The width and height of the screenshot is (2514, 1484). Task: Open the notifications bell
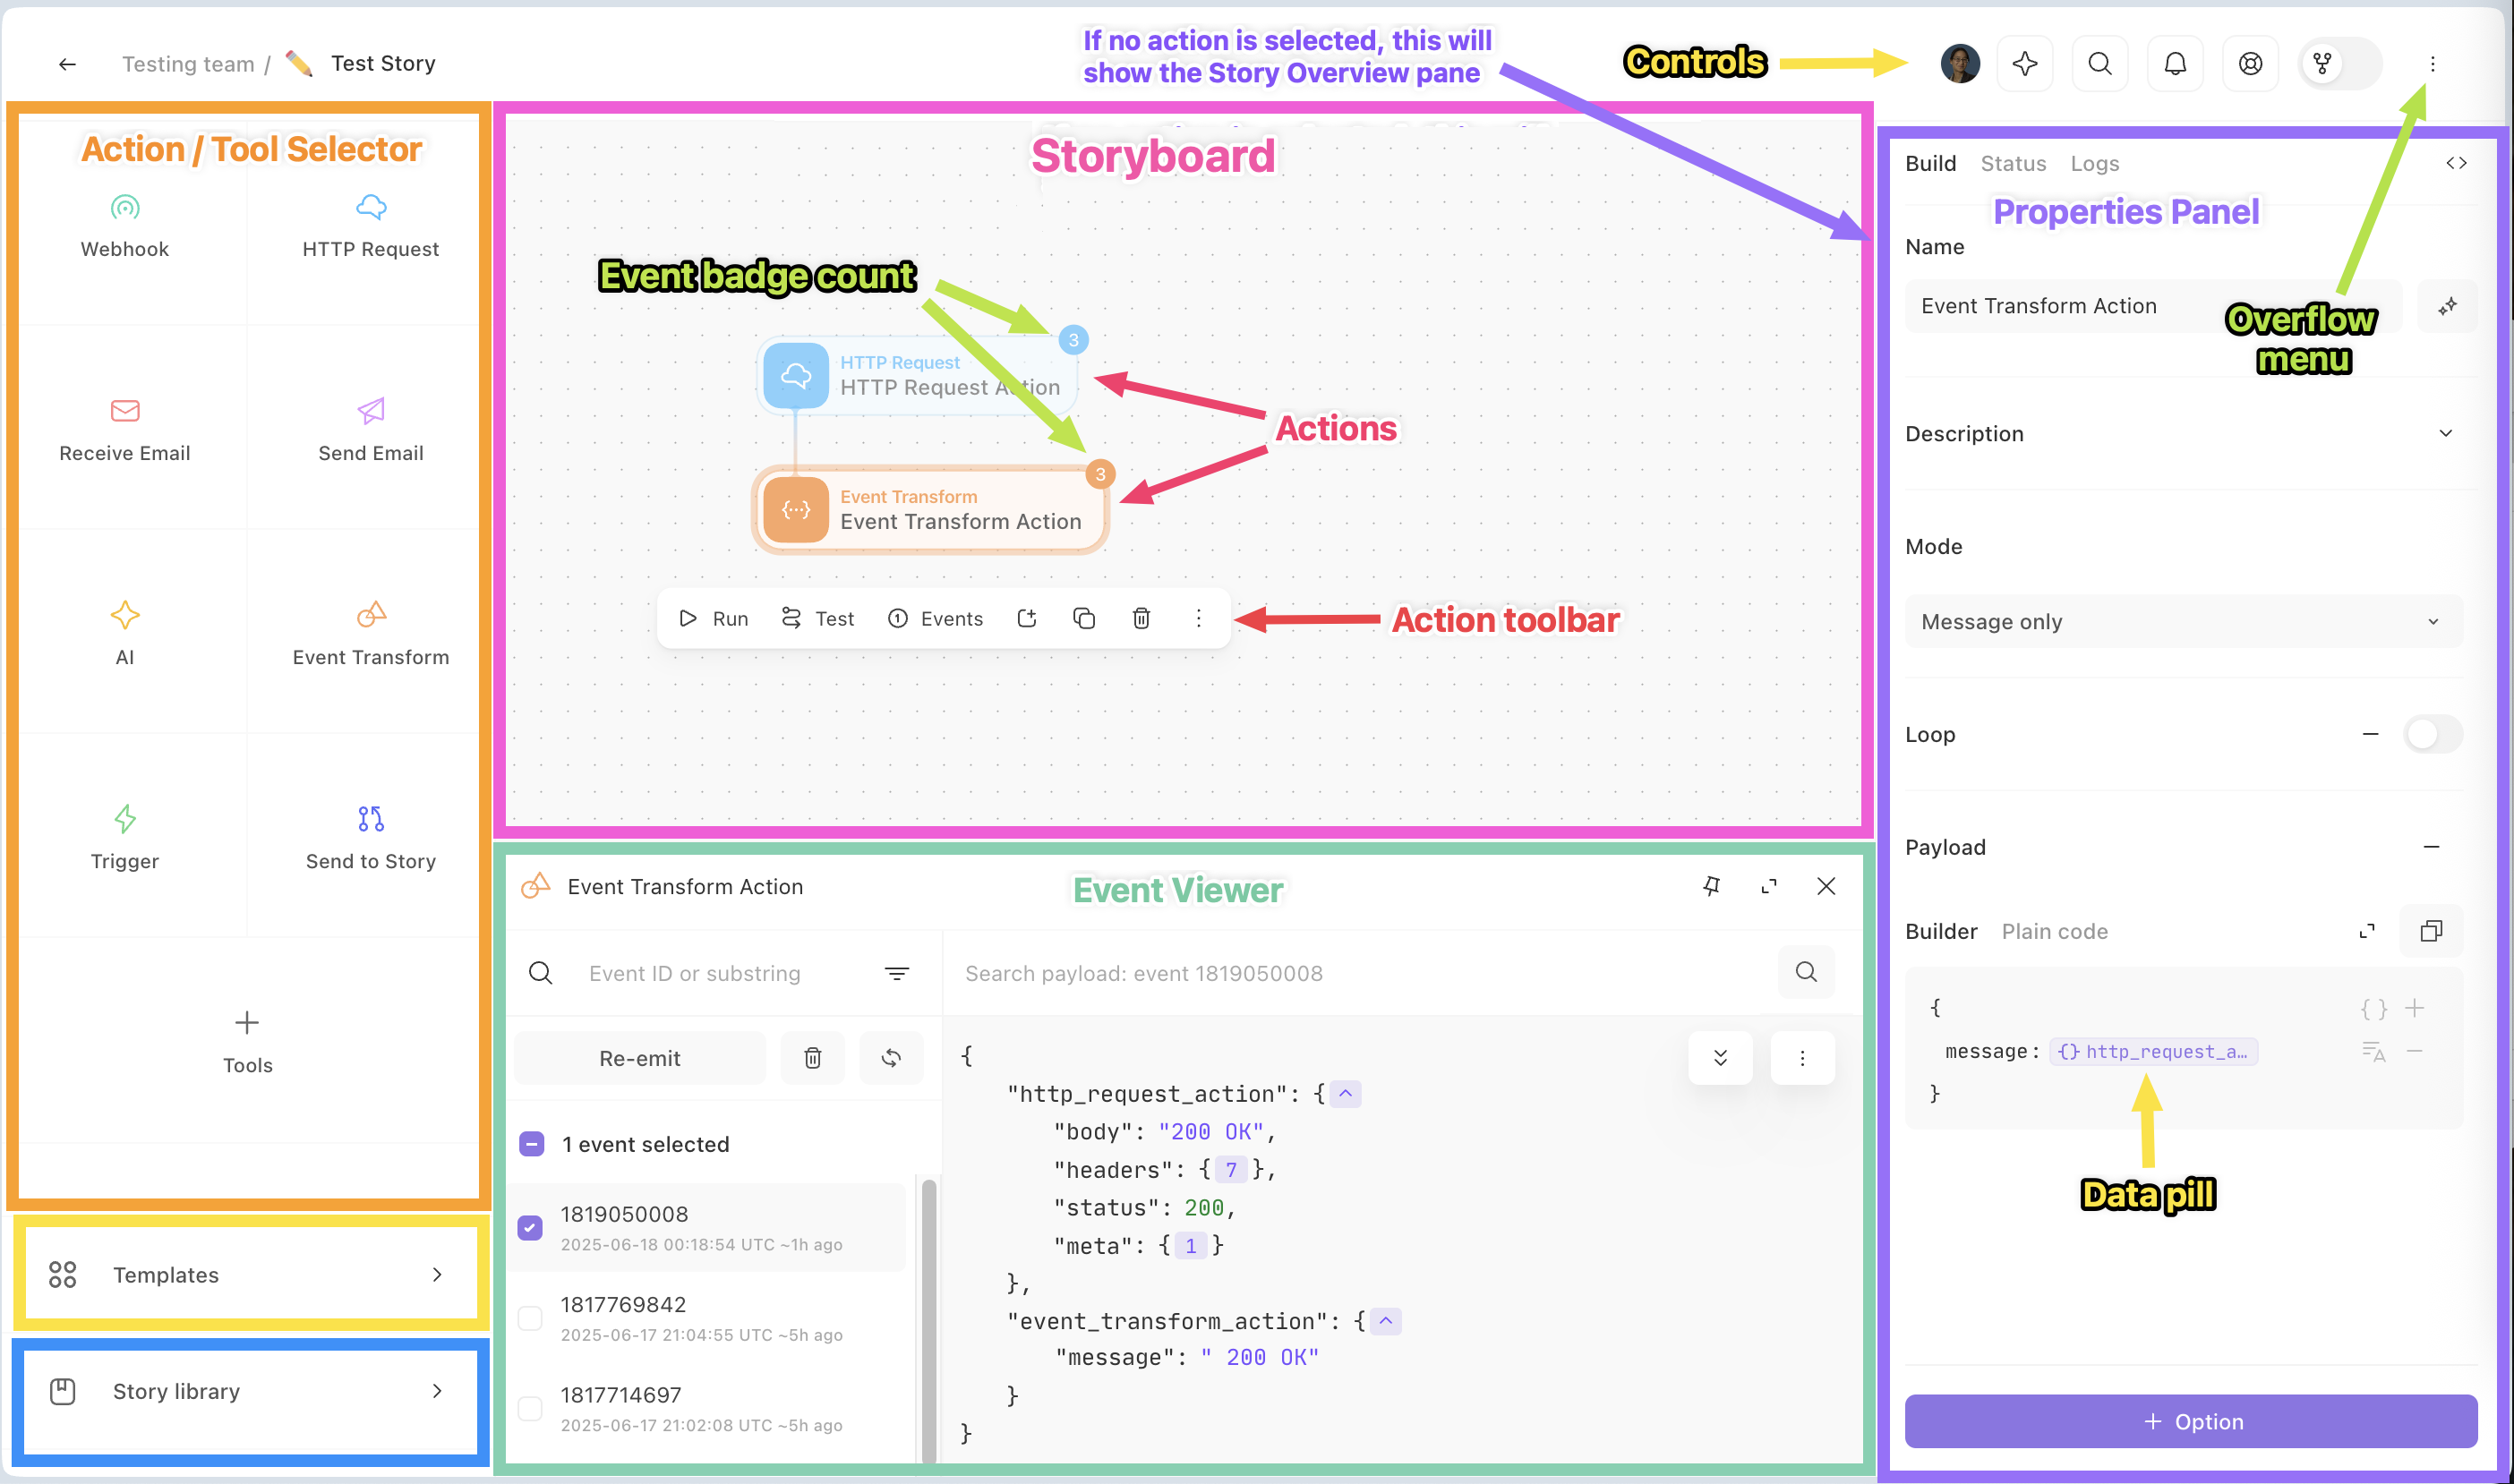(x=2175, y=64)
